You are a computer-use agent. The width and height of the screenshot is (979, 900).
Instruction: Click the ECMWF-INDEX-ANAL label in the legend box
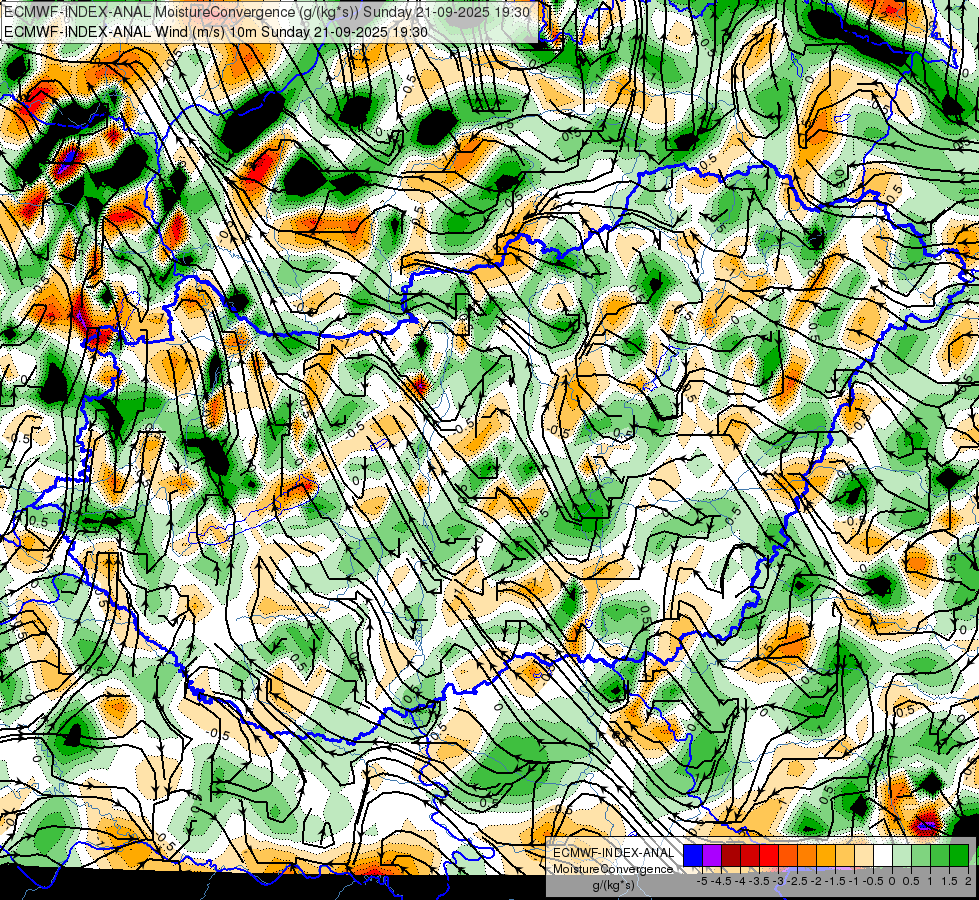click(614, 853)
